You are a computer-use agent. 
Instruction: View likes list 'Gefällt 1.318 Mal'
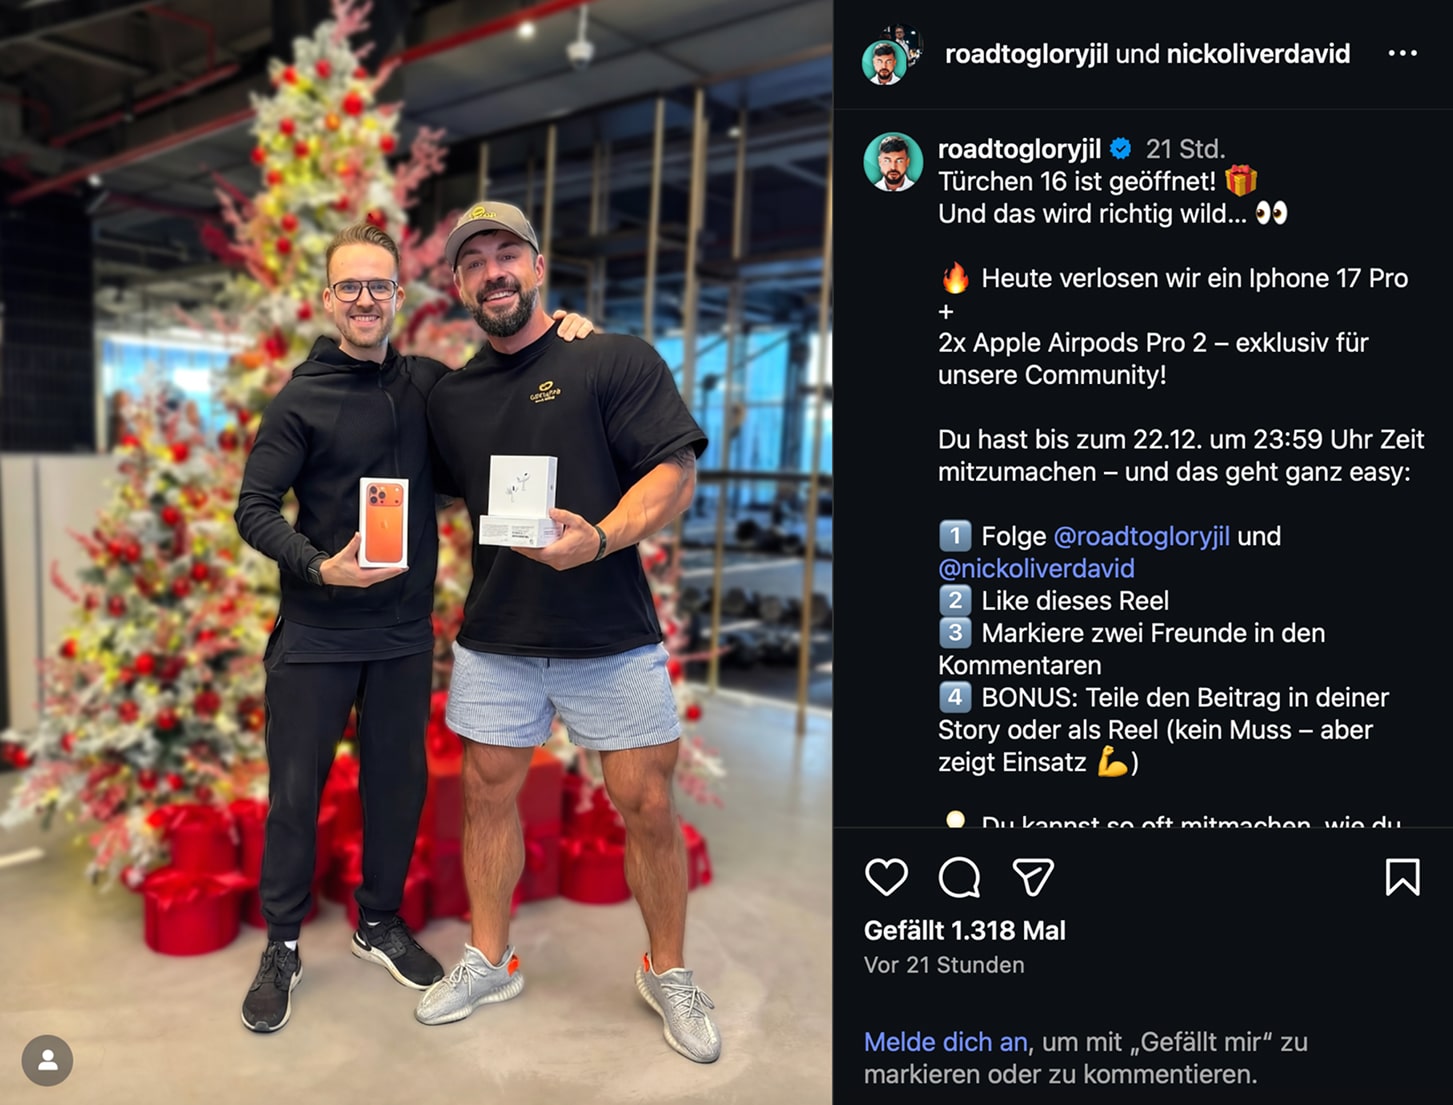coord(964,931)
